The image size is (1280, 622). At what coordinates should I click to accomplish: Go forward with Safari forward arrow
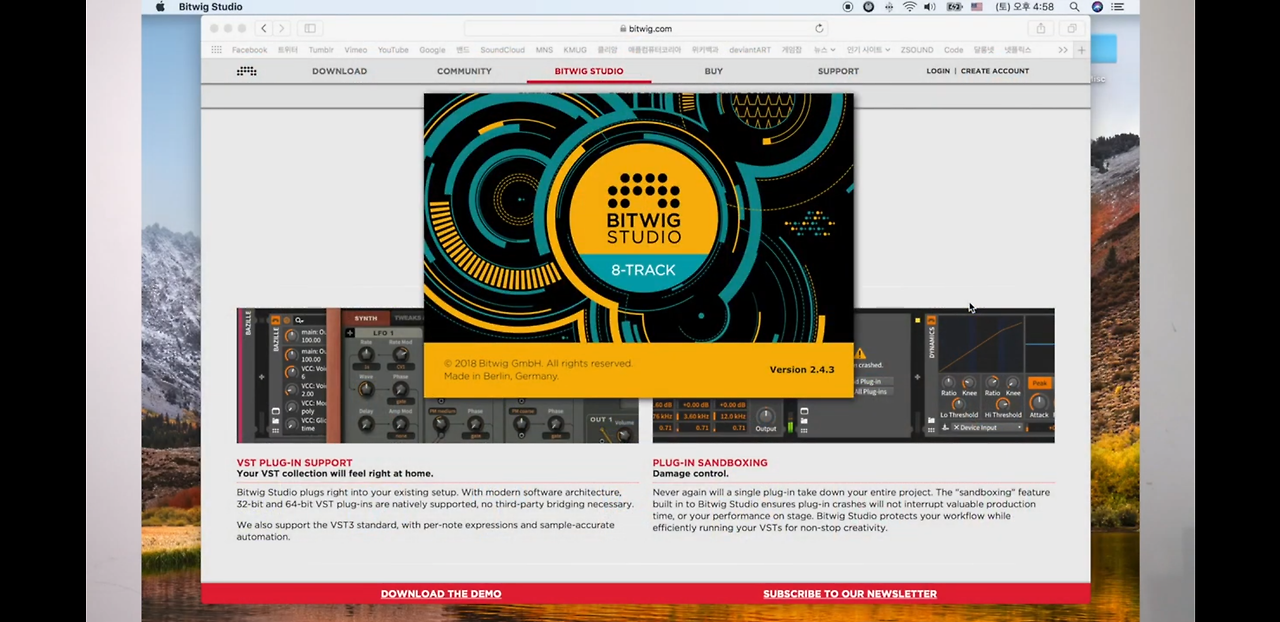click(281, 29)
